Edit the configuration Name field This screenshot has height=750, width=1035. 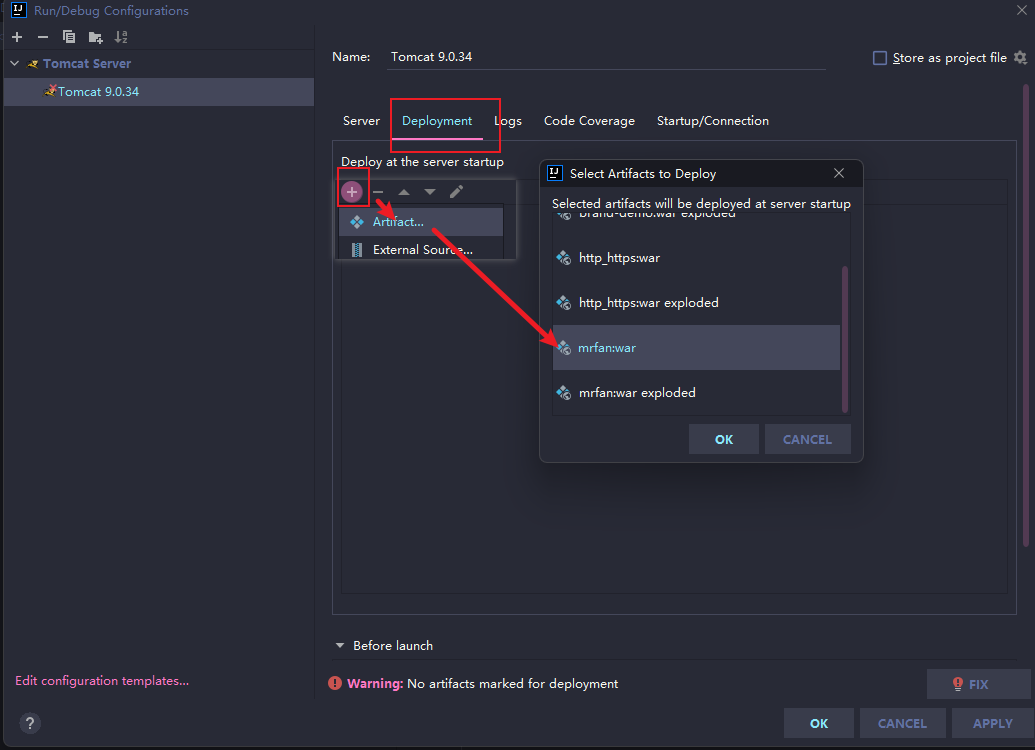(607, 57)
